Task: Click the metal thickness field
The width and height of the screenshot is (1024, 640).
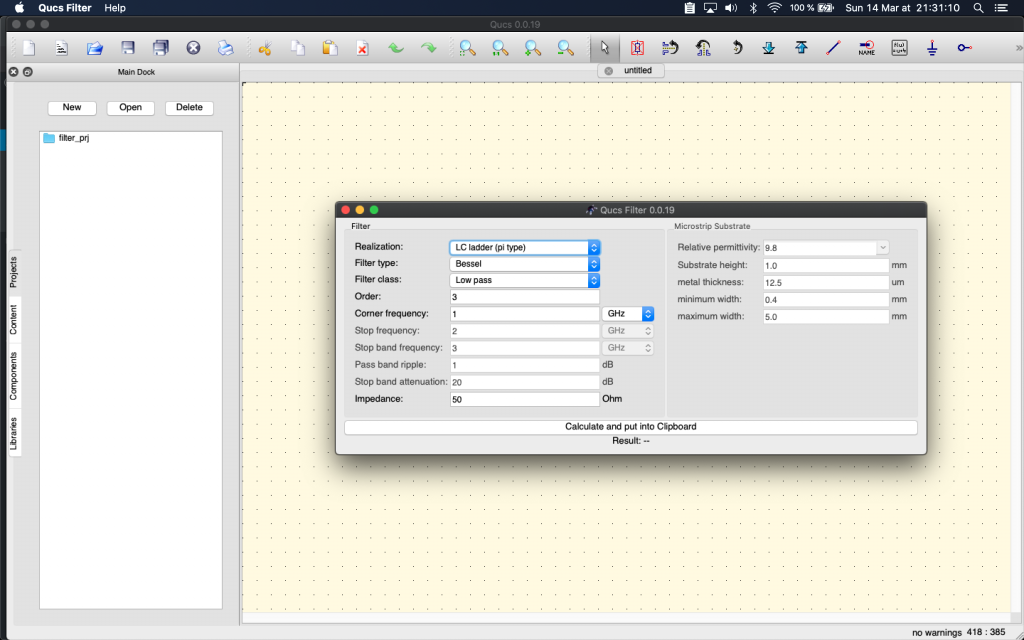Action: (x=826, y=283)
